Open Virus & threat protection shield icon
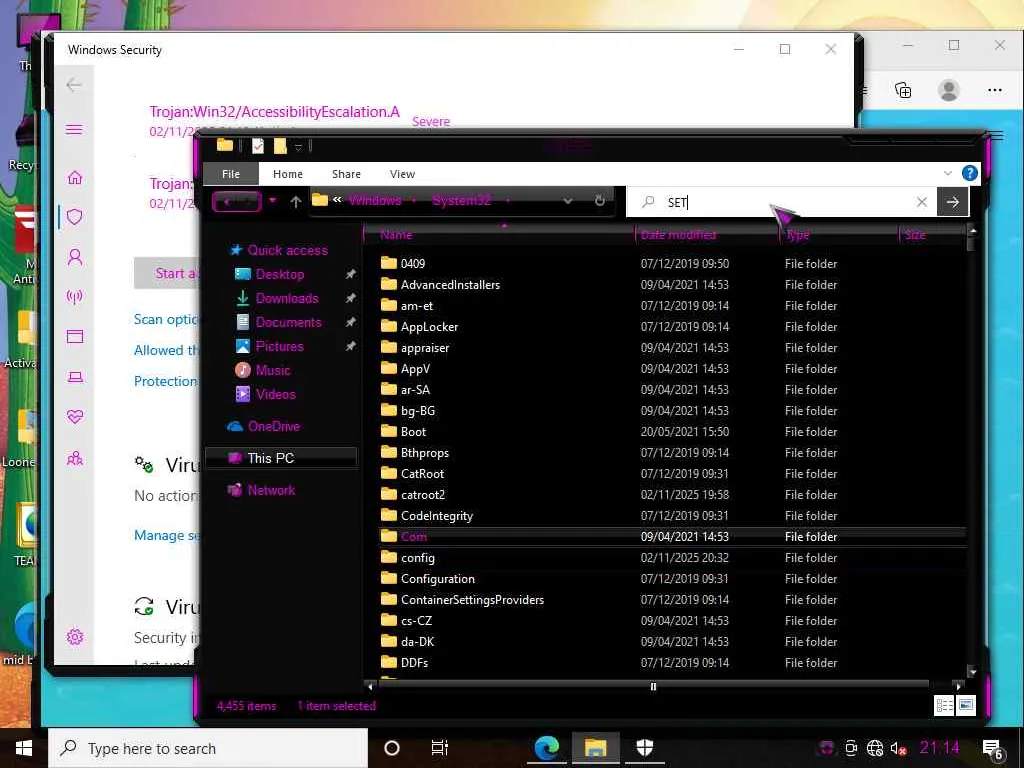 click(x=75, y=217)
